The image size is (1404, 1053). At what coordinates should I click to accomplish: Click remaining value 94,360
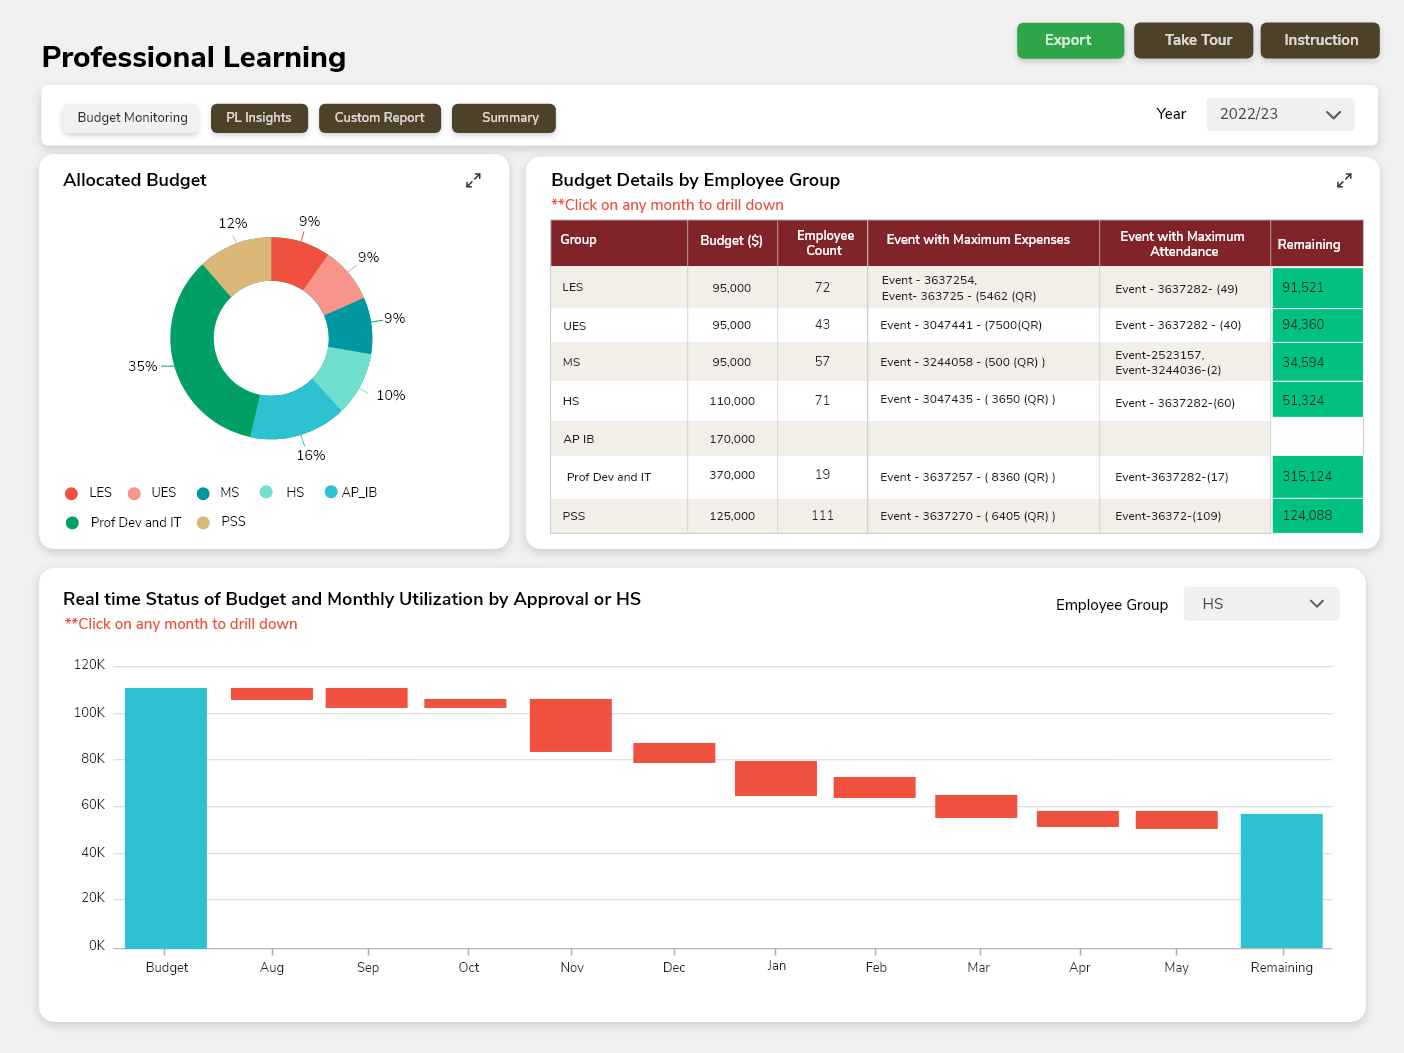(1317, 325)
